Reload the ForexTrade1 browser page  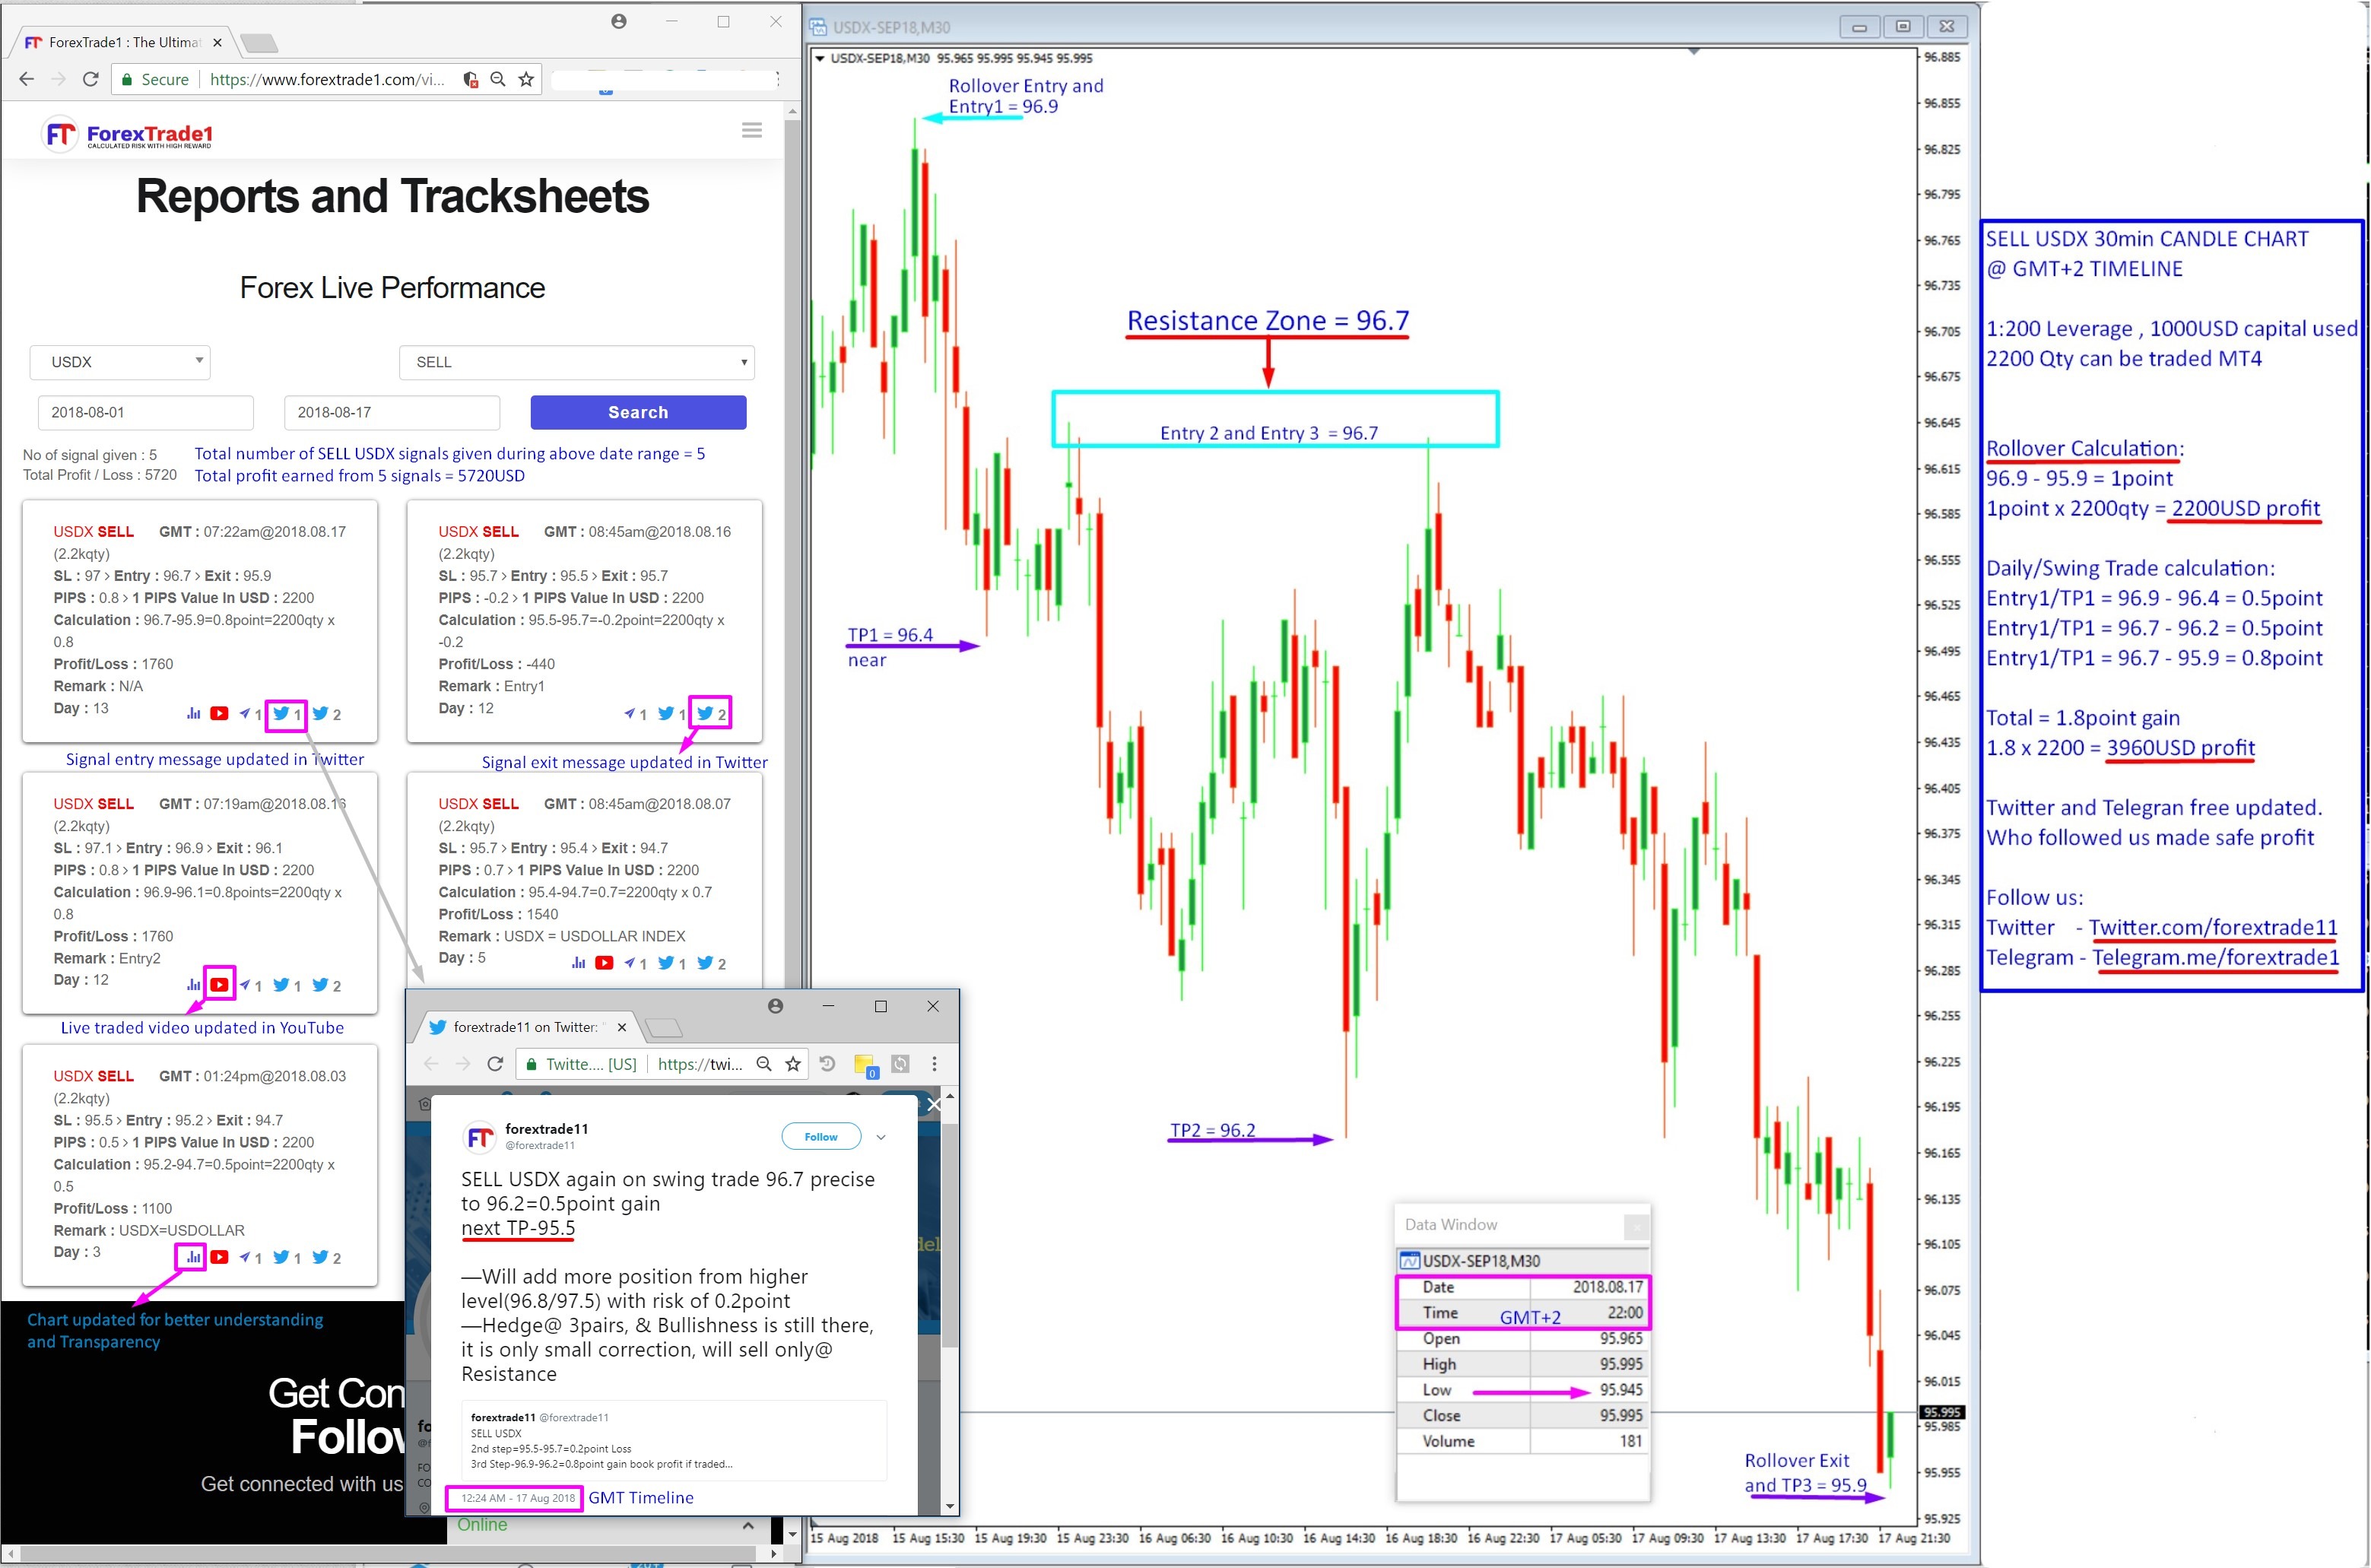[90, 79]
